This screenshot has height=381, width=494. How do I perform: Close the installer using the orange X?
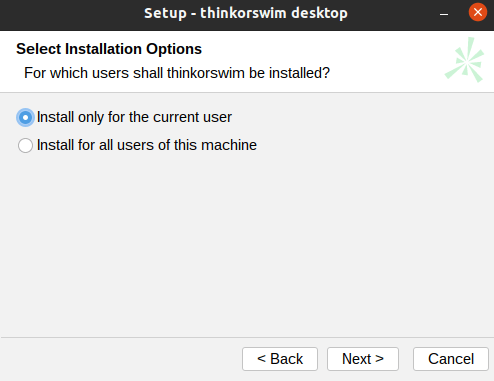click(x=478, y=12)
